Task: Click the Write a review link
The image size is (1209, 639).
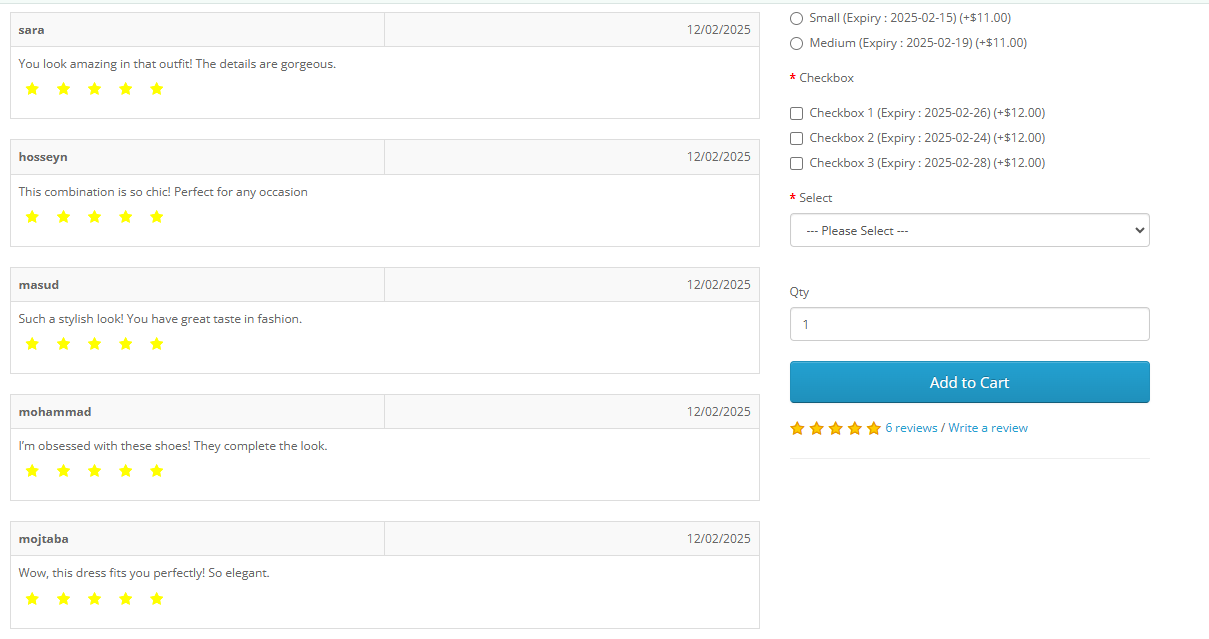Action: pos(988,428)
